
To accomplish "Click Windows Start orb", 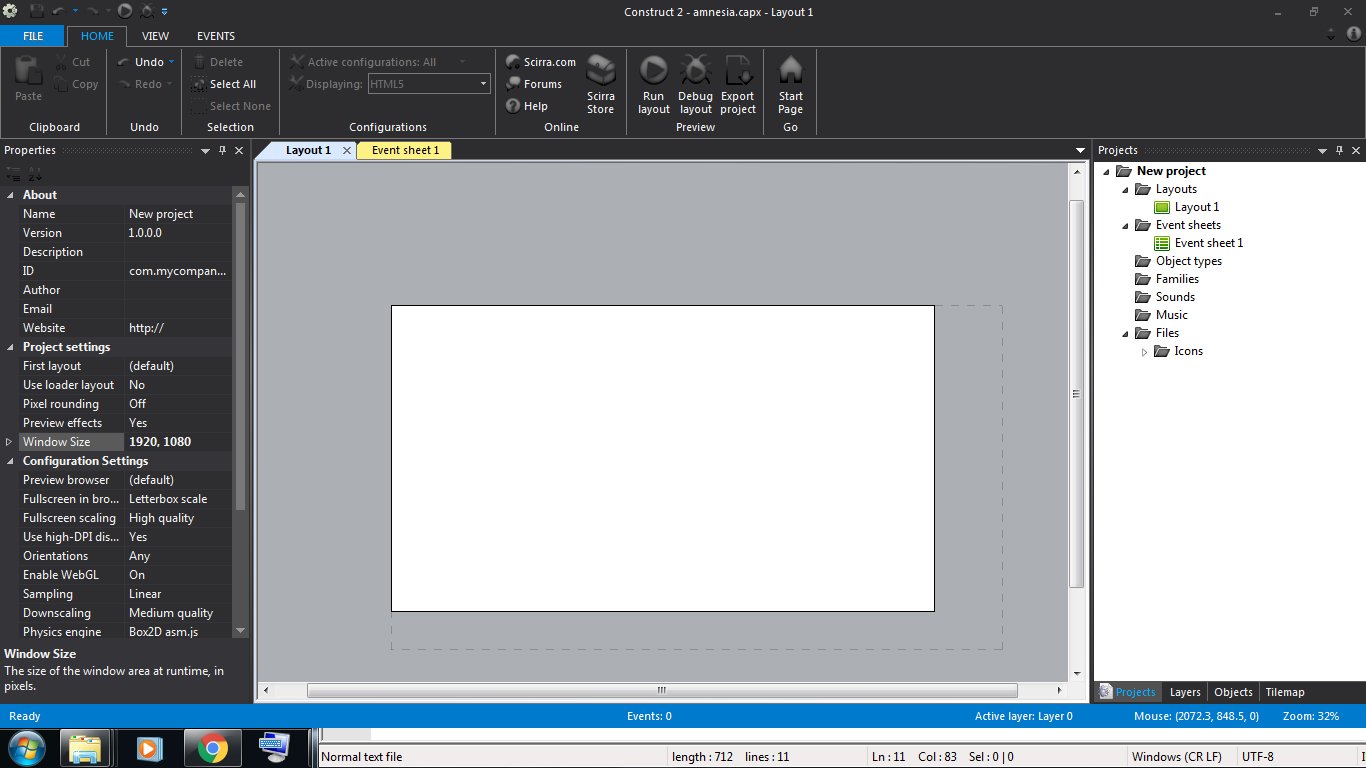I will 25,748.
